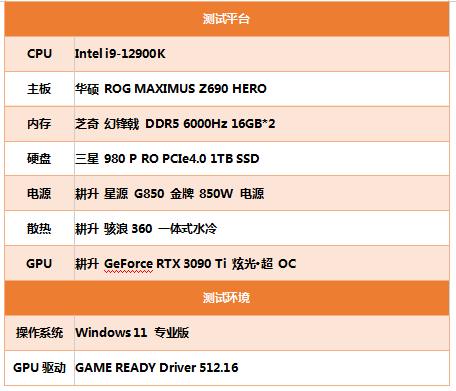The height and width of the screenshot is (391, 456).
Task: Click the 星源 G850 850W power supply cell
Action: pyautogui.click(x=262, y=193)
